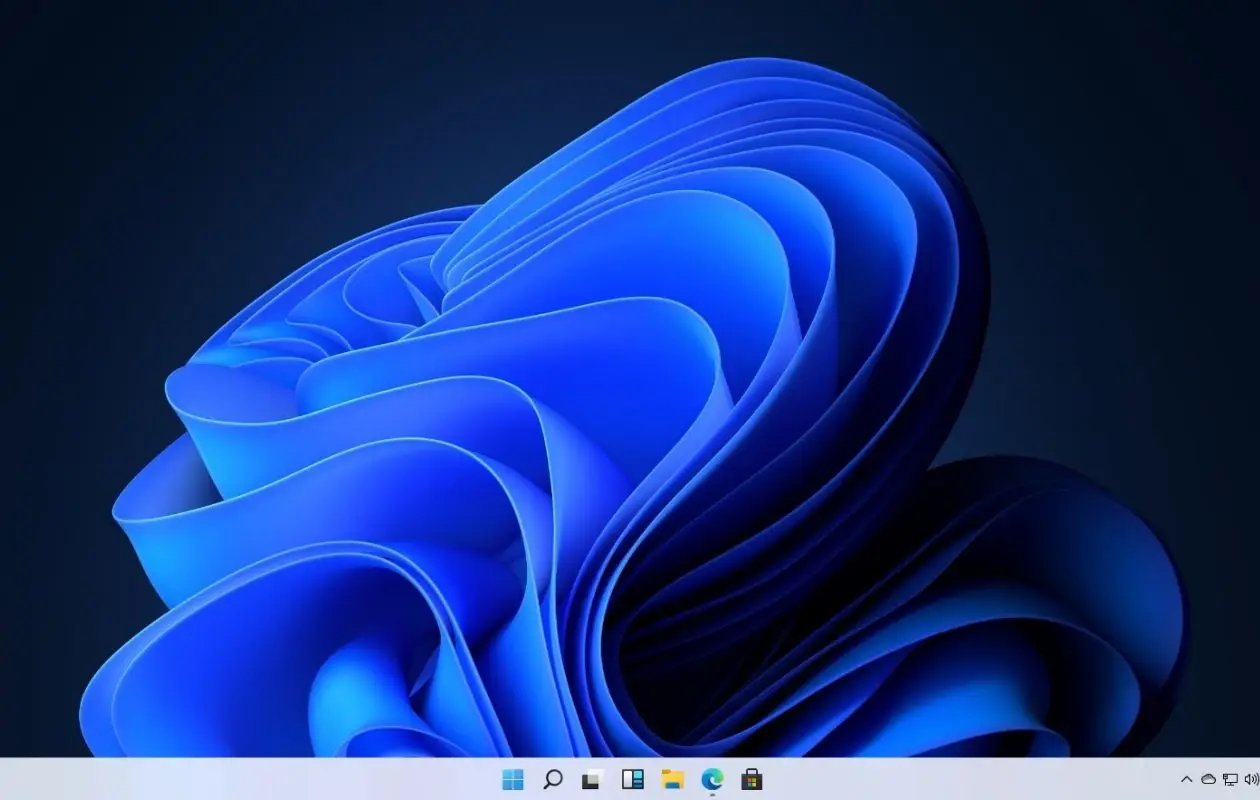The width and height of the screenshot is (1260, 800).
Task: Show the chevron to reveal overflow tray icons
Action: 1187,779
